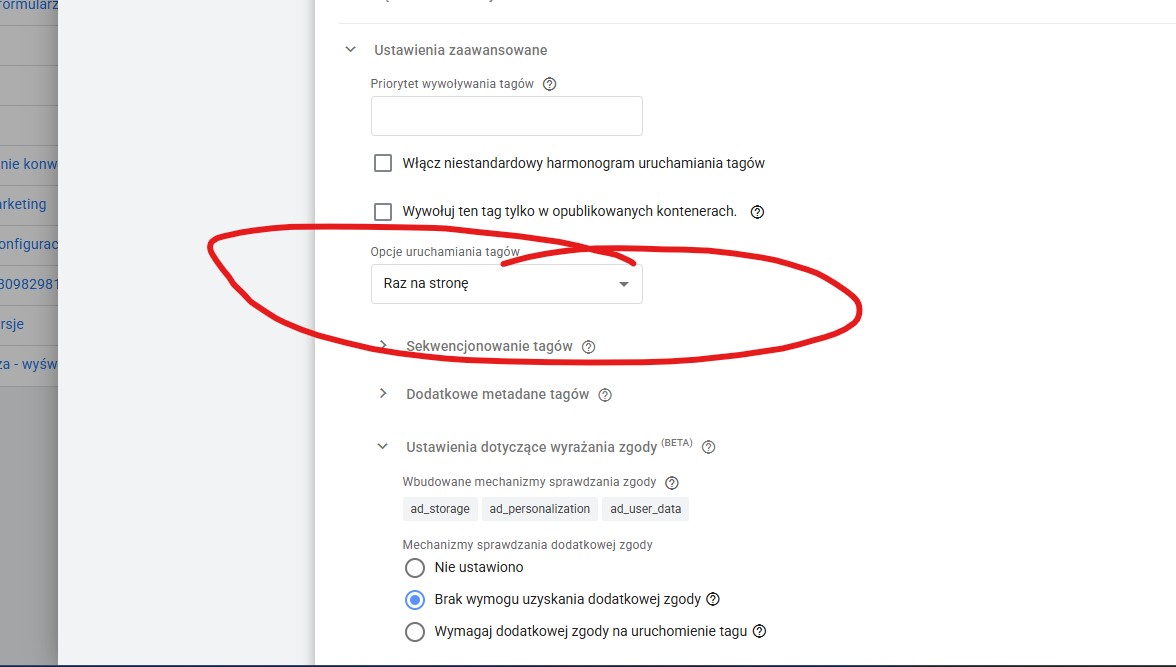
Task: Open help for Wbudowane mechanizmy sprawdzania zgody
Action: click(671, 482)
